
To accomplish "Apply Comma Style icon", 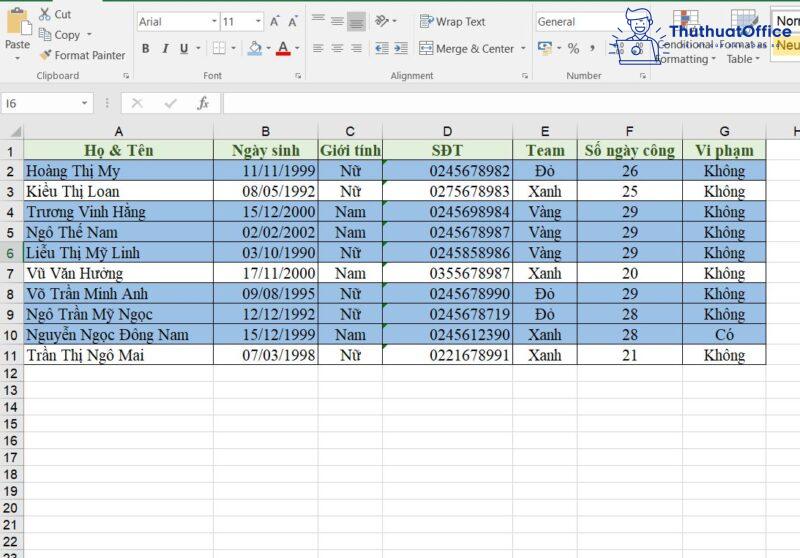I will (x=592, y=48).
